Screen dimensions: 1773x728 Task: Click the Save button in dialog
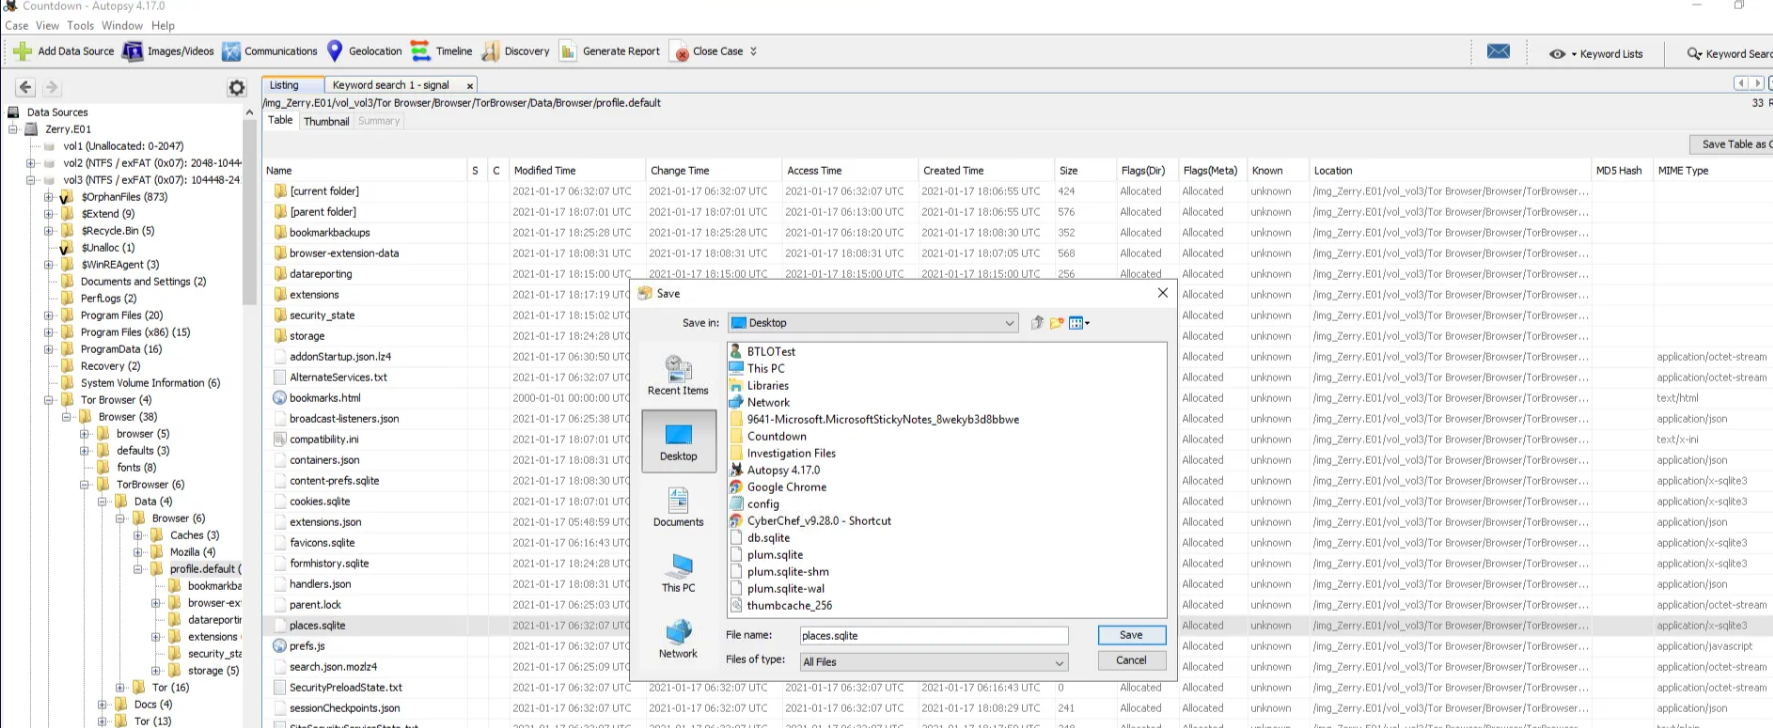point(1131,635)
